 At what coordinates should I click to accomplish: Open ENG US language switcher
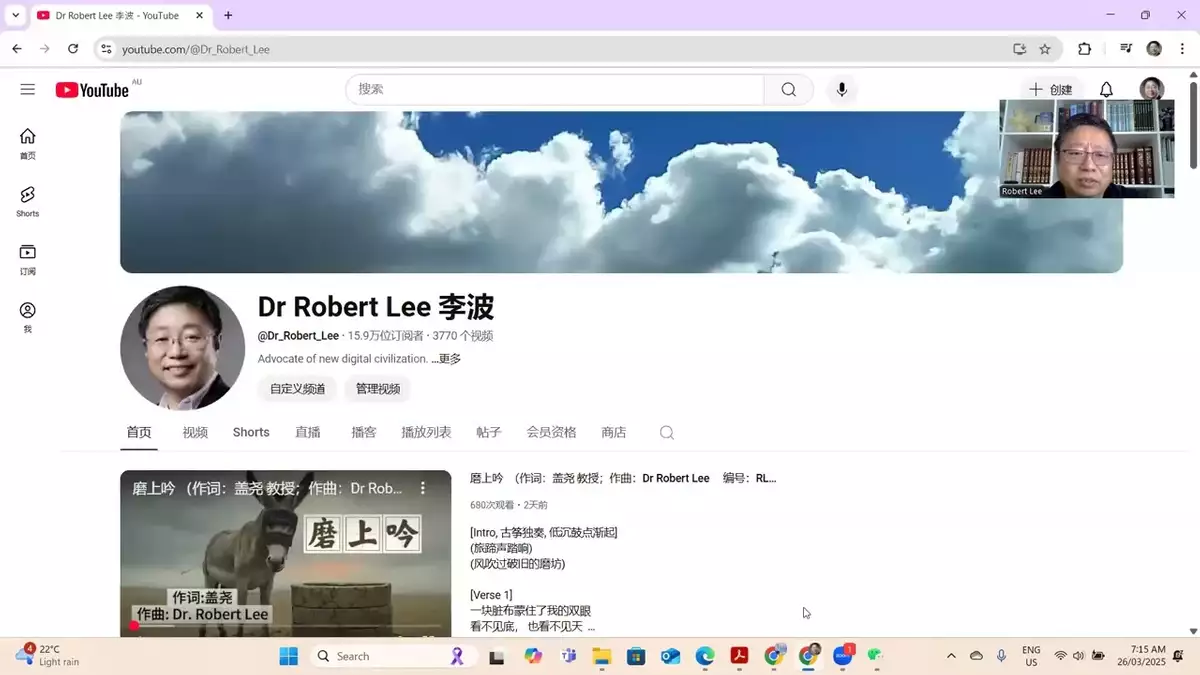click(x=1031, y=656)
